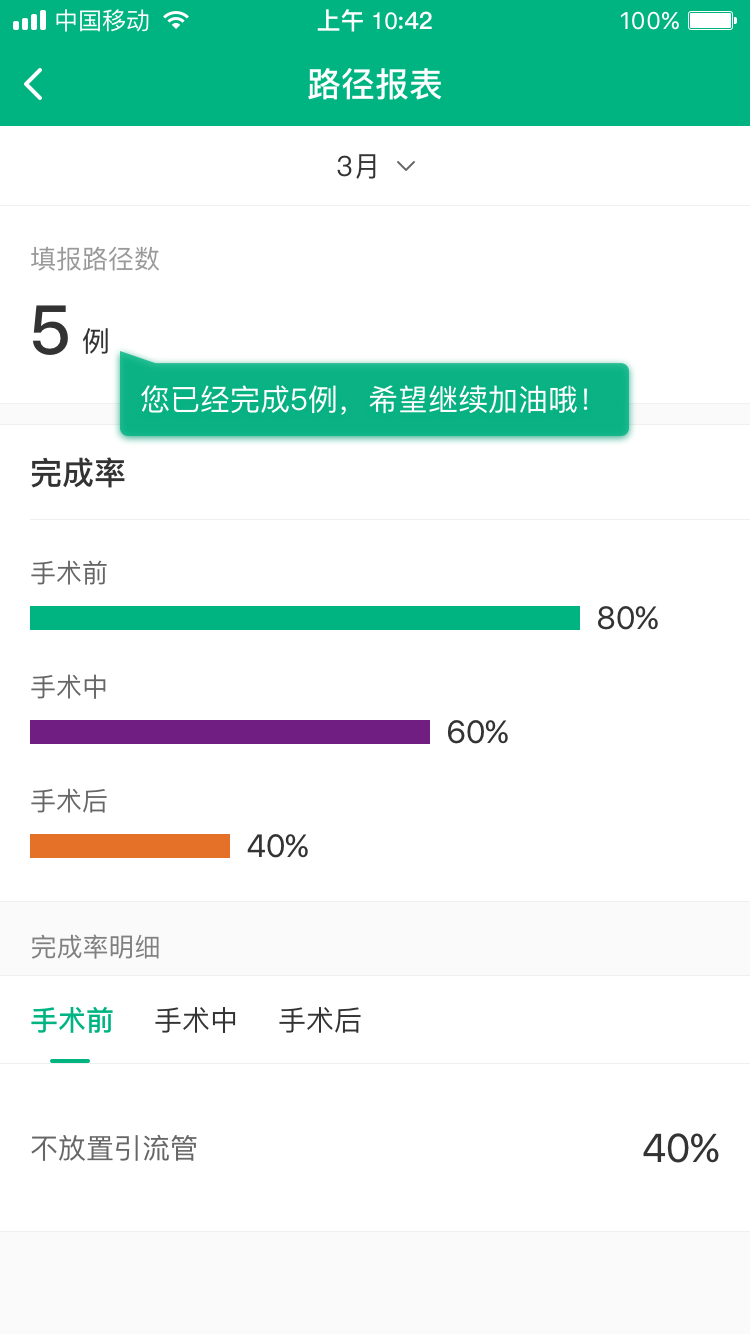The width and height of the screenshot is (750, 1334).
Task: Tap the back arrow icon
Action: [x=34, y=84]
